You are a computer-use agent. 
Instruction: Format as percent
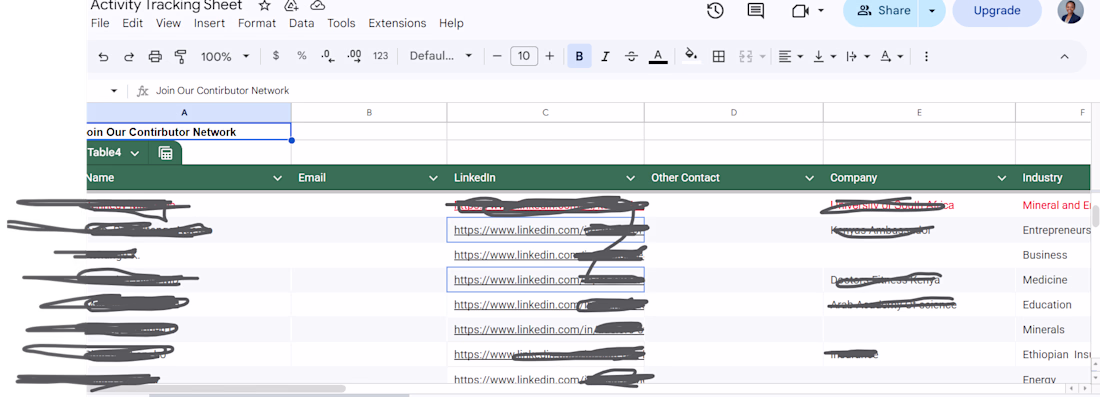302,56
